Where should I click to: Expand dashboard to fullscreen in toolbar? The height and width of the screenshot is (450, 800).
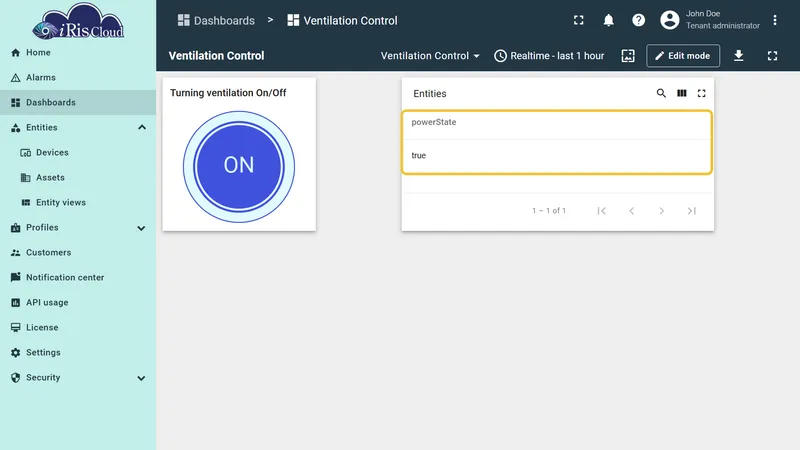click(x=772, y=56)
